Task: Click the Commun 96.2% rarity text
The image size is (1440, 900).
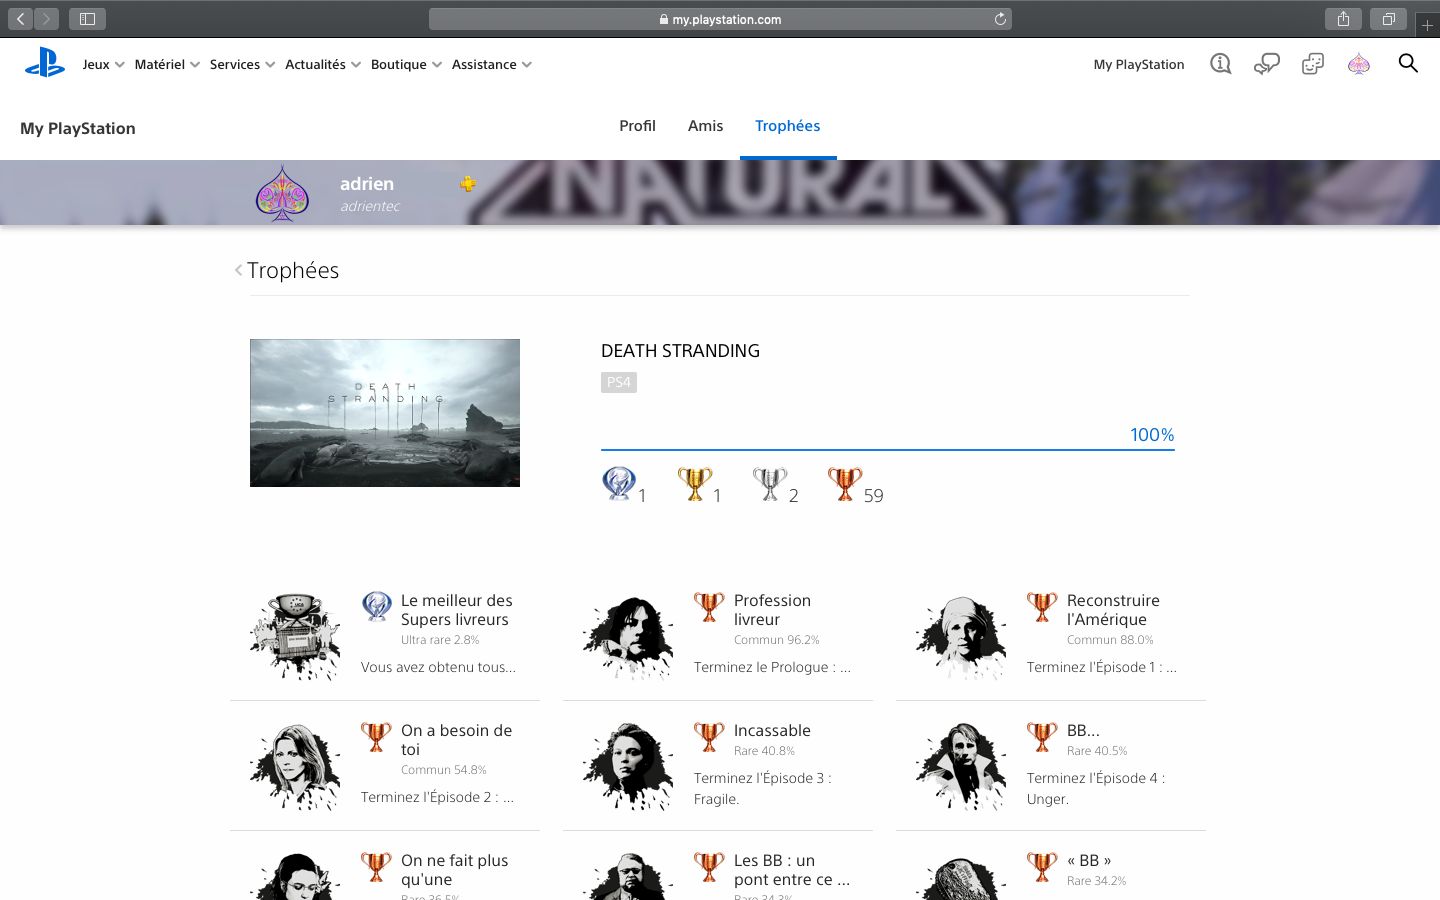Action: pos(776,640)
